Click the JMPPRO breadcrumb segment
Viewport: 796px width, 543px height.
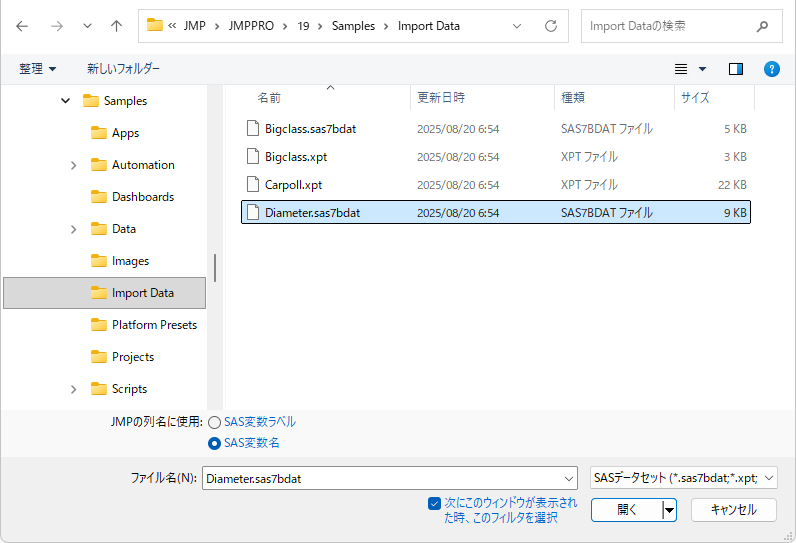[x=251, y=26]
